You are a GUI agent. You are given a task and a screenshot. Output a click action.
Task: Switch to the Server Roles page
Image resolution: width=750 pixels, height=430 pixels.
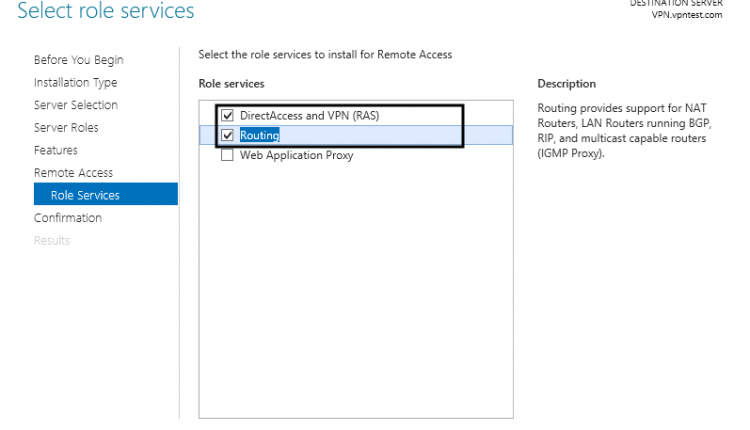click(66, 127)
